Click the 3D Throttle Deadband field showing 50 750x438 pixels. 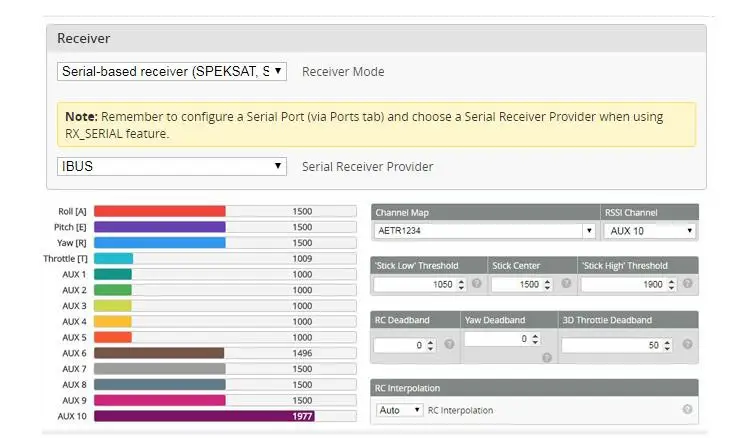(617, 345)
